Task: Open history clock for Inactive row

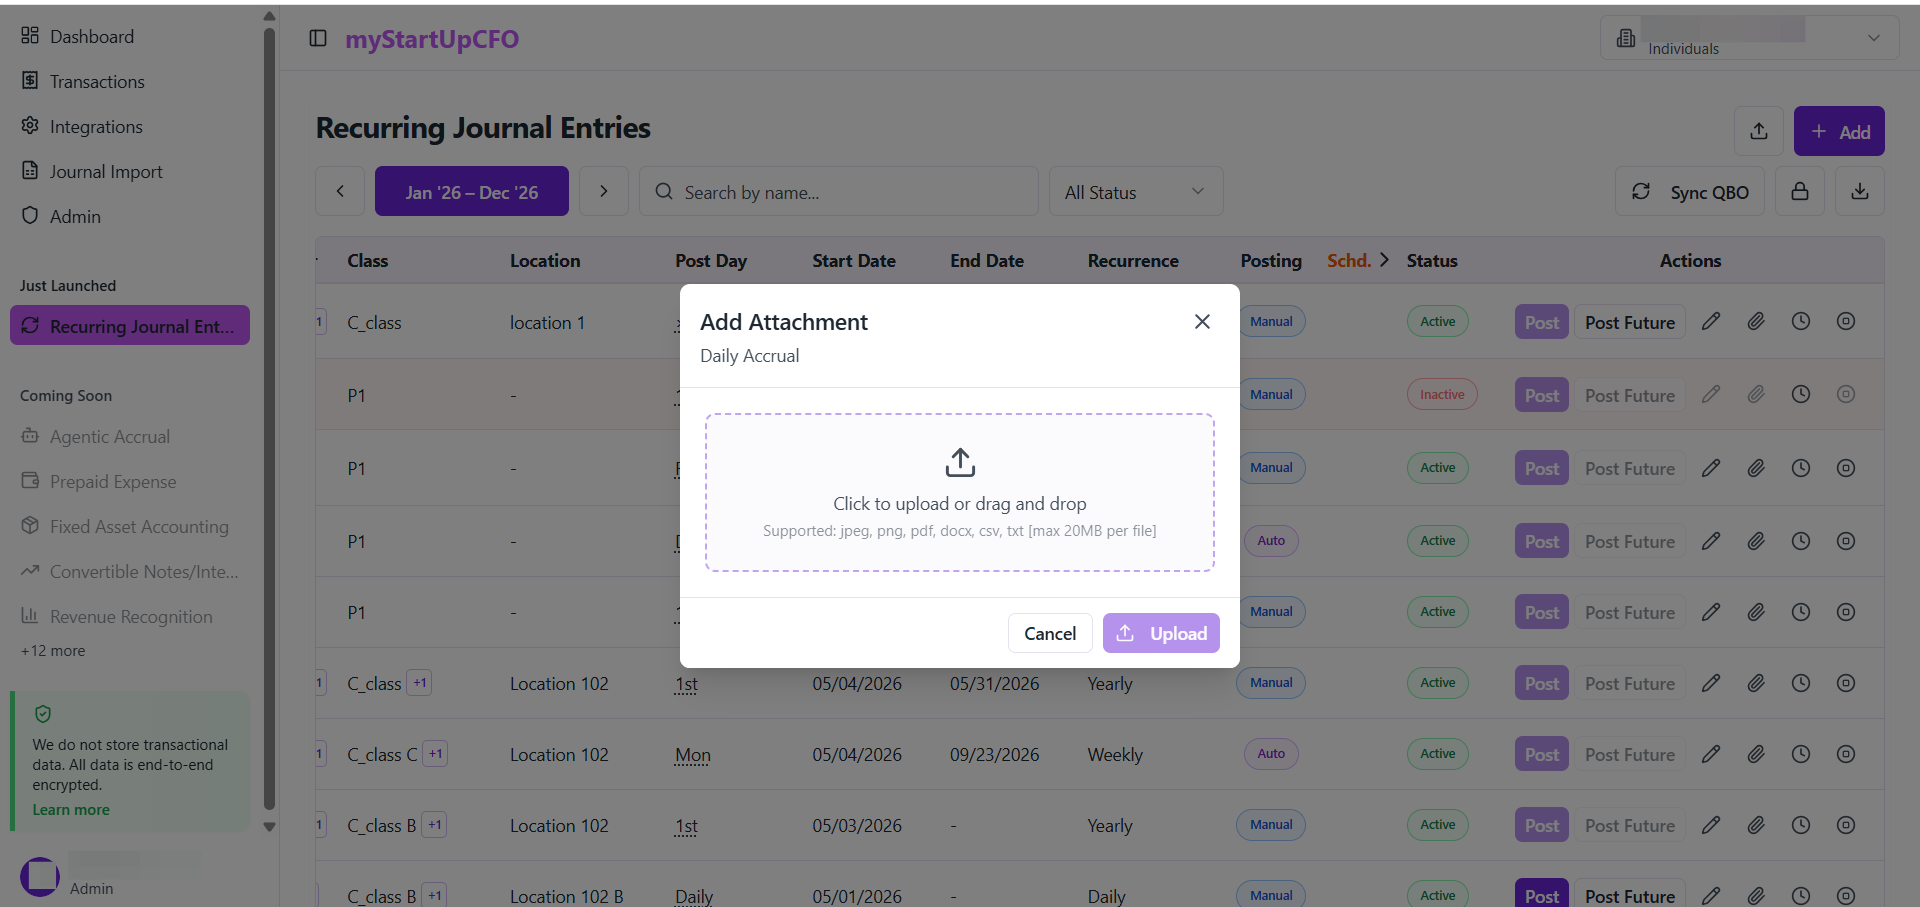Action: coord(1801,394)
